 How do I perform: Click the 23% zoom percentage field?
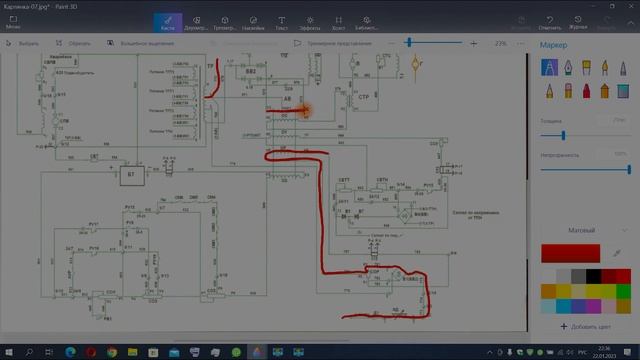pyautogui.click(x=501, y=43)
